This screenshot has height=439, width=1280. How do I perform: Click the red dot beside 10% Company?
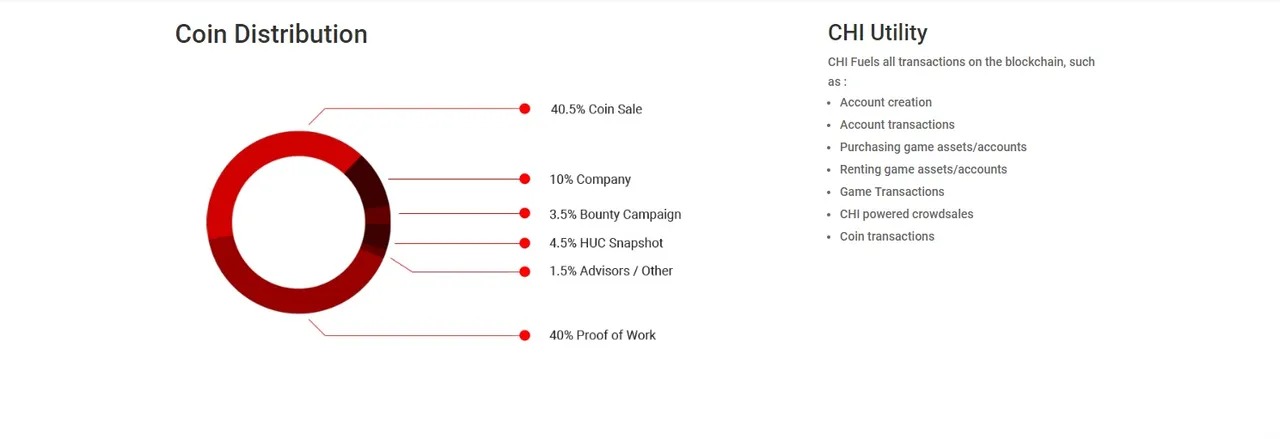[x=524, y=179]
